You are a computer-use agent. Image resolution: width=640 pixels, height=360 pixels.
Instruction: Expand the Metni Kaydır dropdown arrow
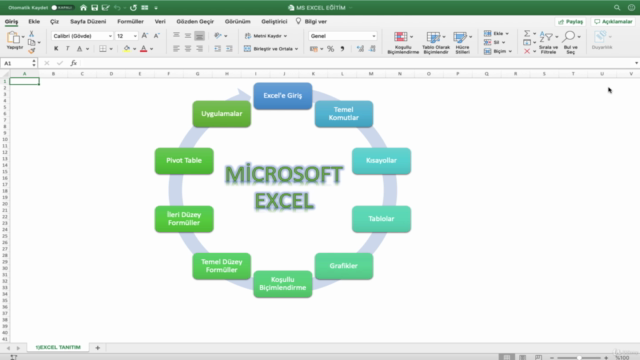285,36
